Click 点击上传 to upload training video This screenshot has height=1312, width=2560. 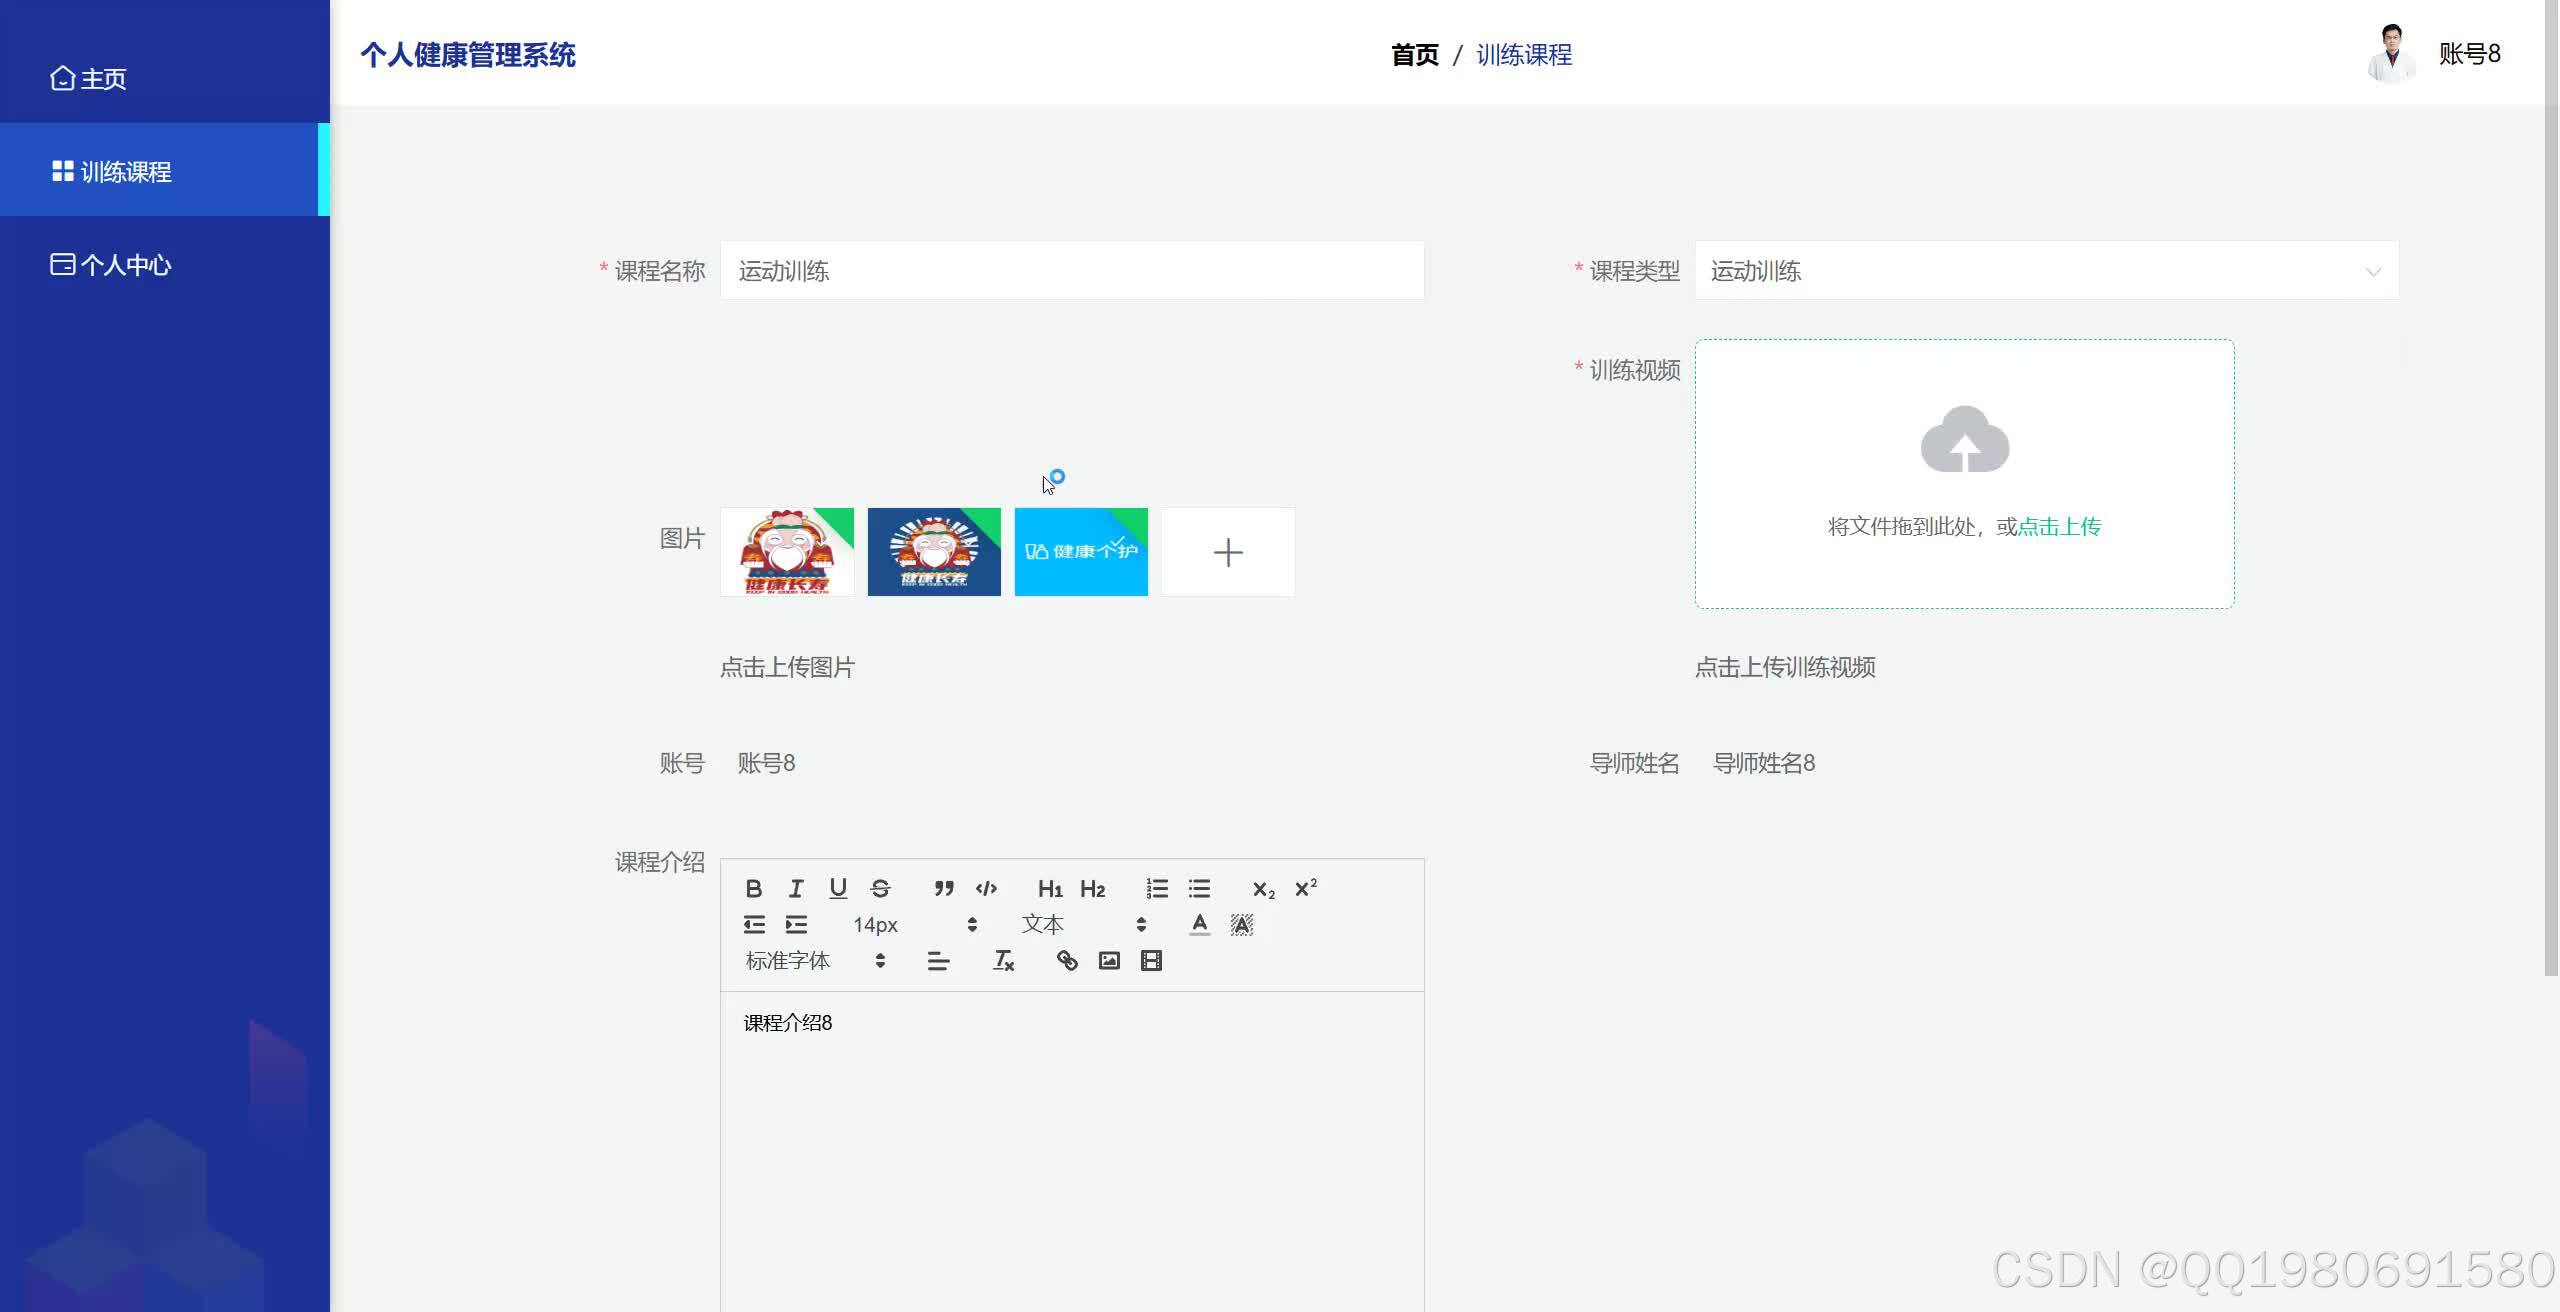(2057, 526)
